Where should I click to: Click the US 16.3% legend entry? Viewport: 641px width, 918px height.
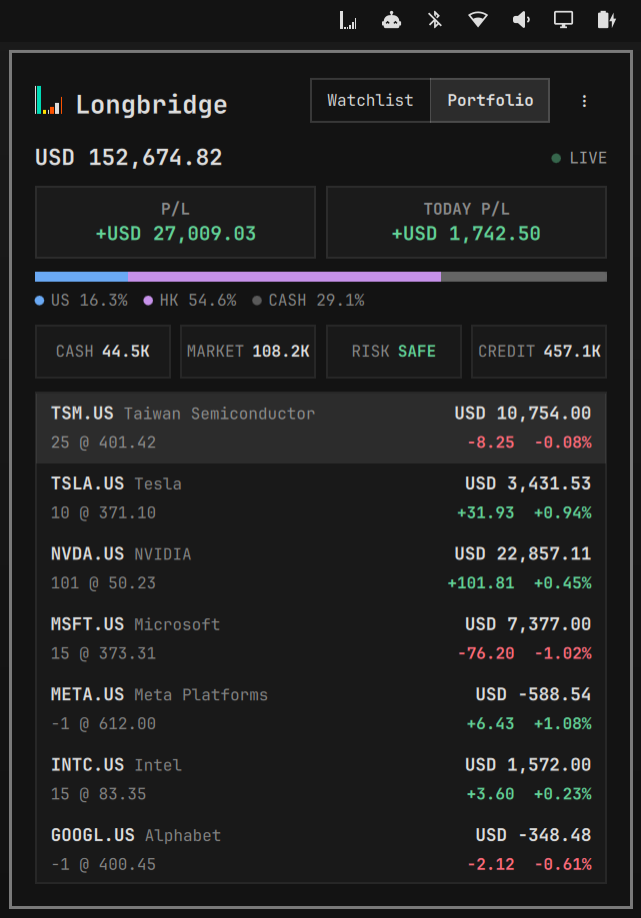[x=81, y=300]
